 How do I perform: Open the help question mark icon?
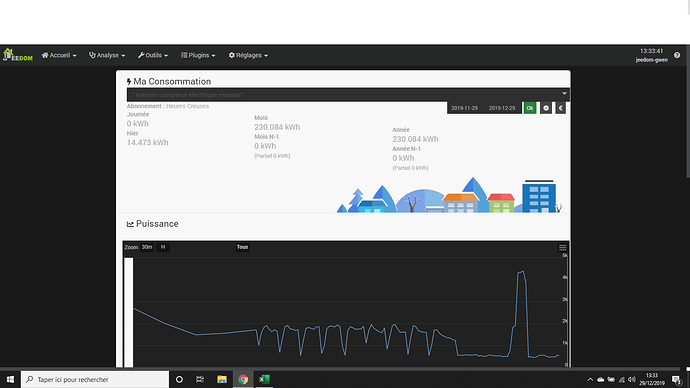tap(677, 55)
